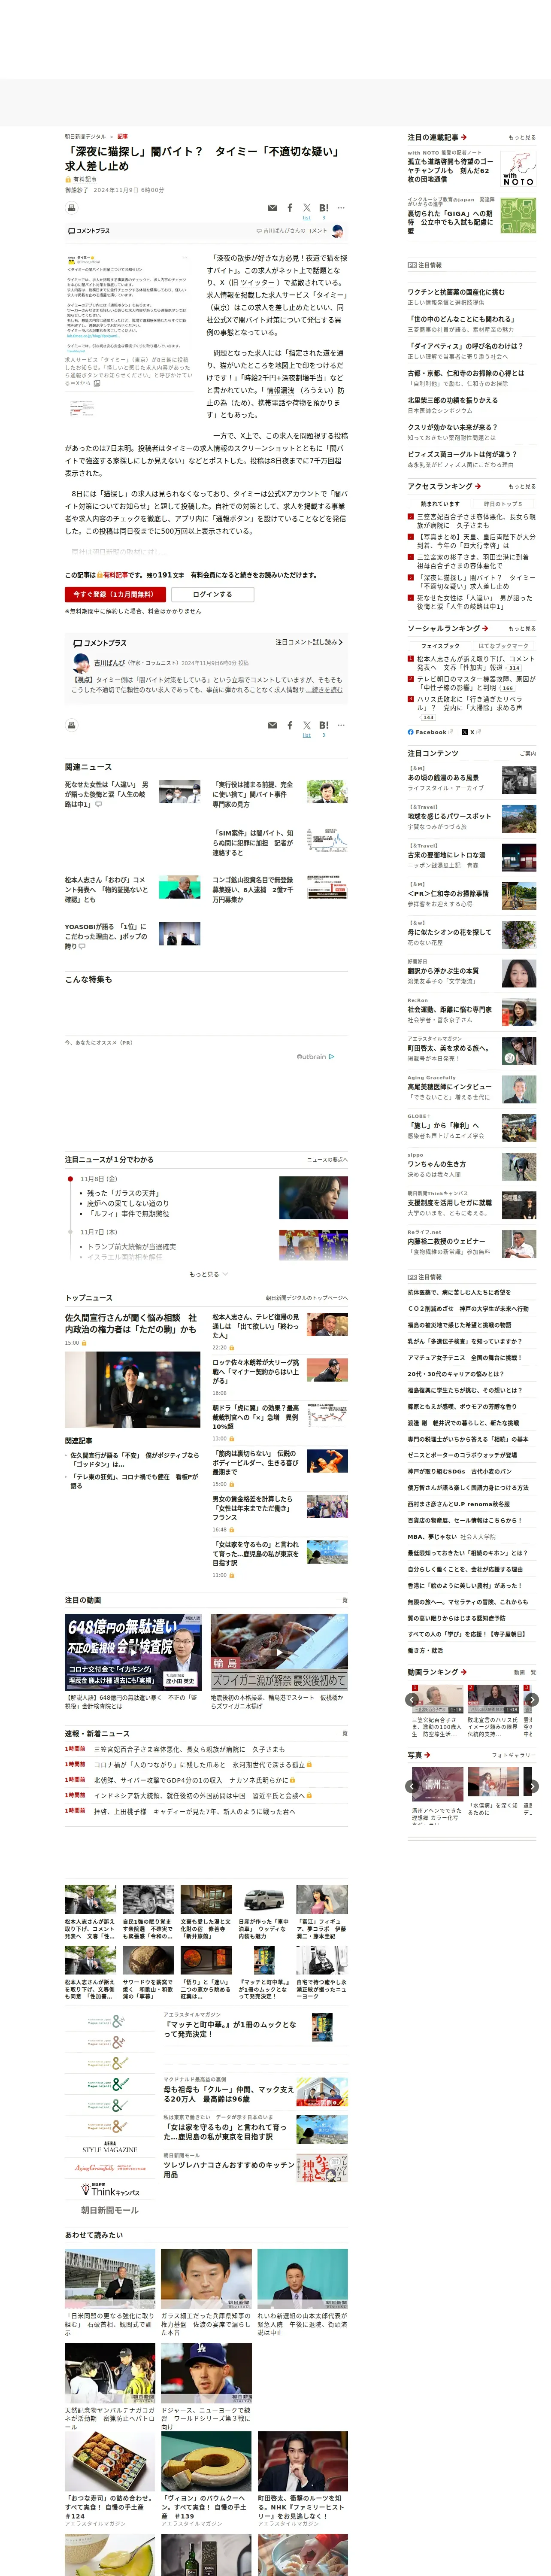Image resolution: width=551 pixels, height=2576 pixels.
Task: Click next arrow on photo gallery carousel
Action: pos(532,1786)
